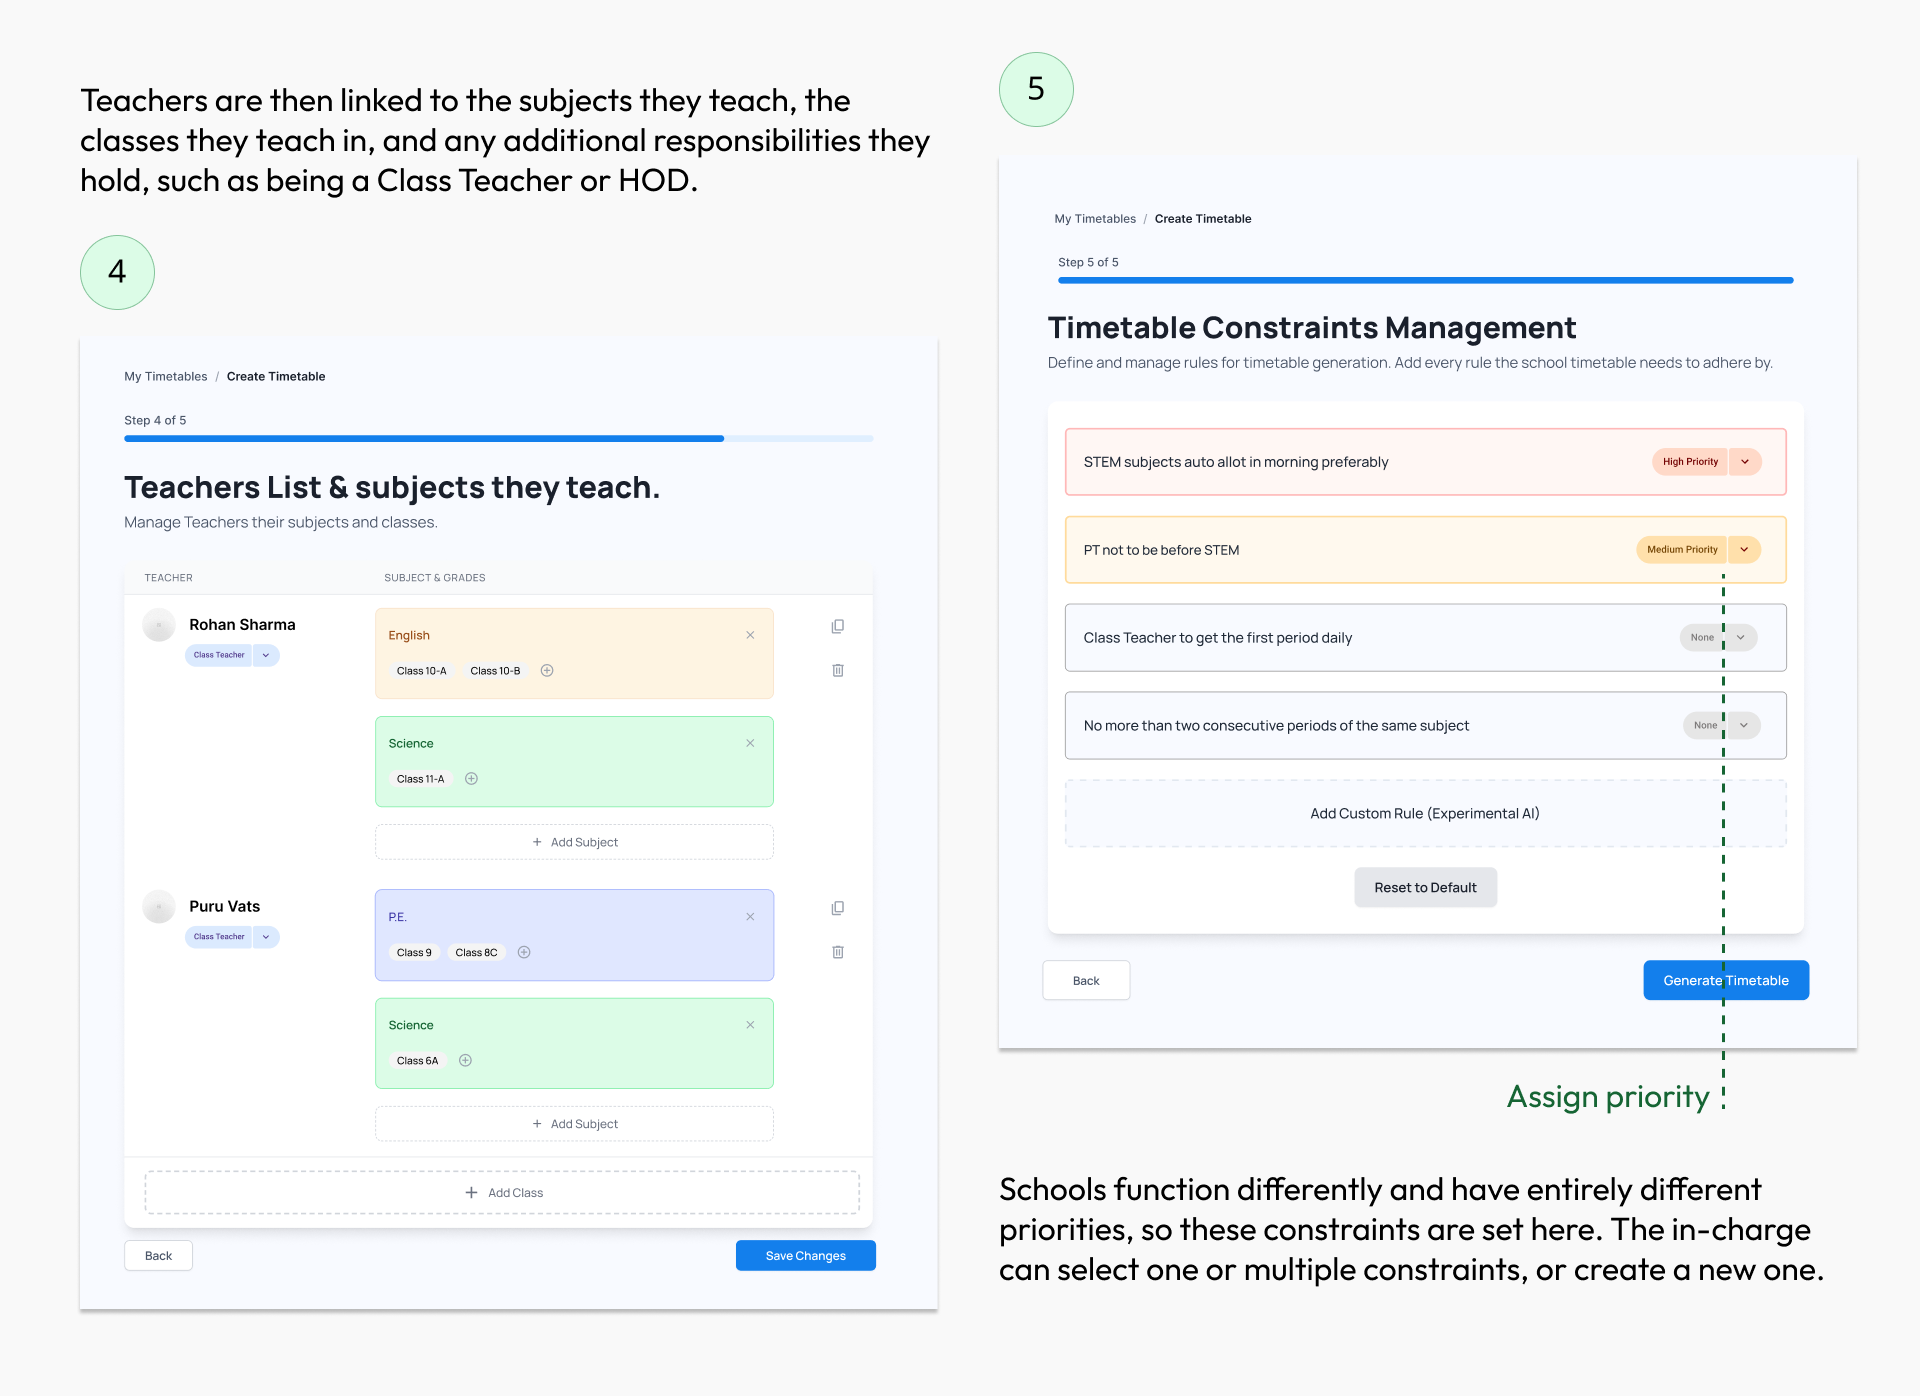Go to My Timetables in step 4 breadcrumb
The width and height of the screenshot is (1920, 1396).
[x=166, y=377]
